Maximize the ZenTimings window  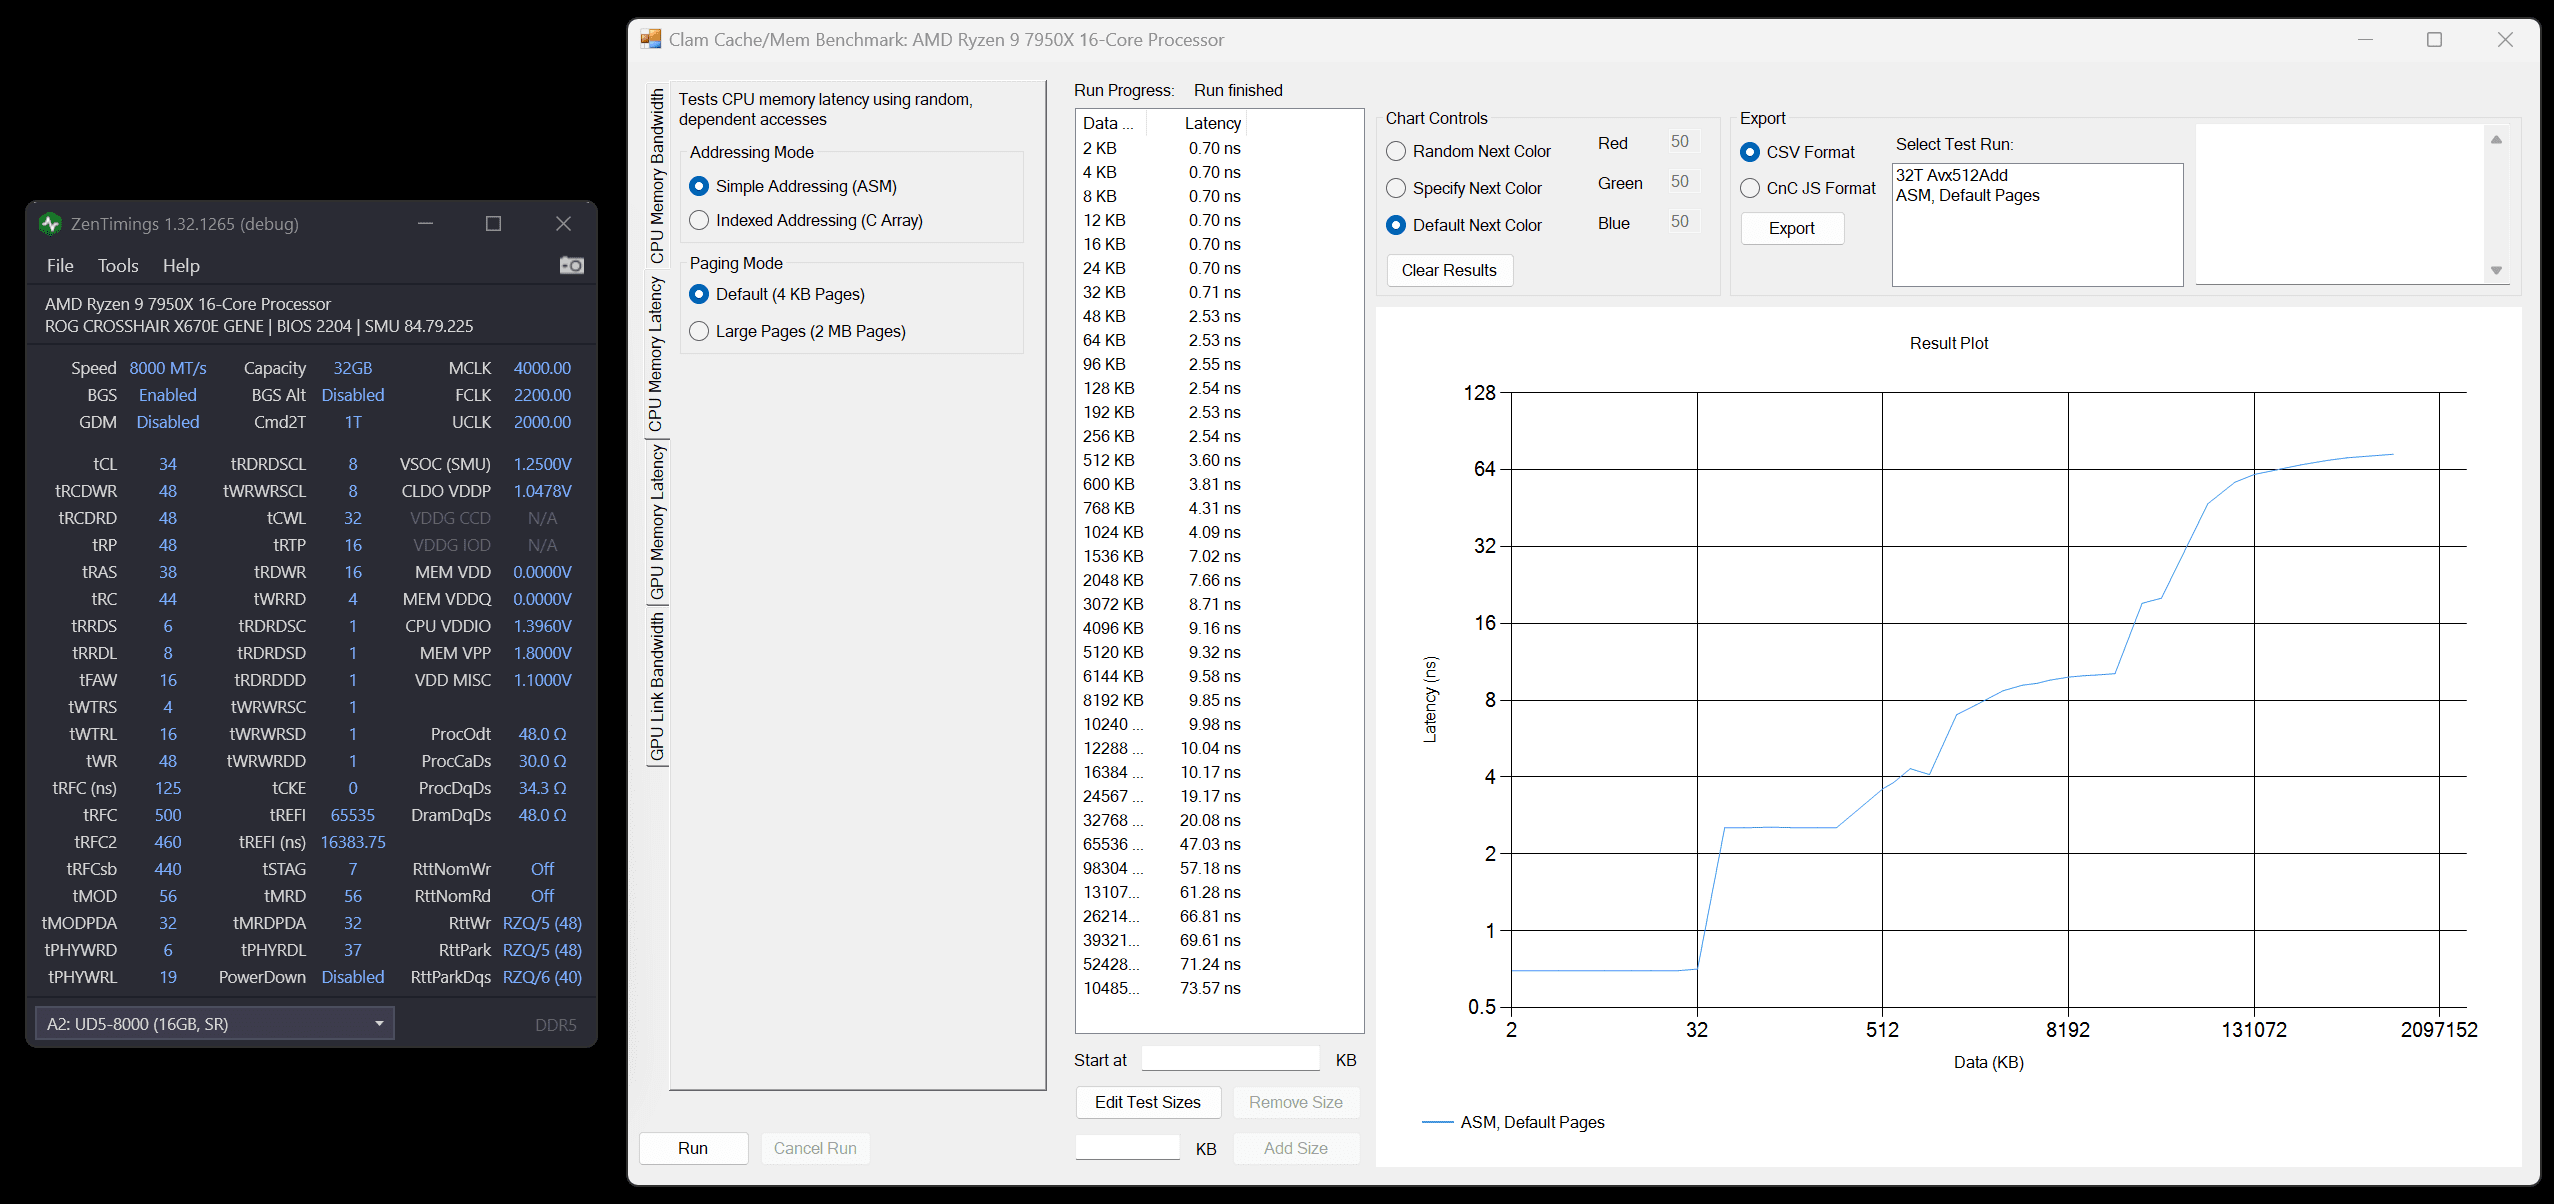tap(493, 224)
